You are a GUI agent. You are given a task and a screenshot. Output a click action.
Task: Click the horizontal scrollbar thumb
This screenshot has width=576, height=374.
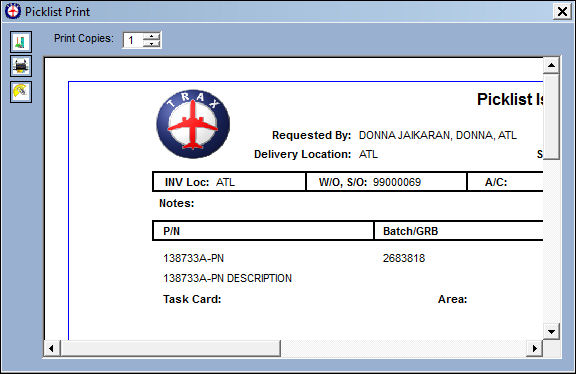coord(170,348)
